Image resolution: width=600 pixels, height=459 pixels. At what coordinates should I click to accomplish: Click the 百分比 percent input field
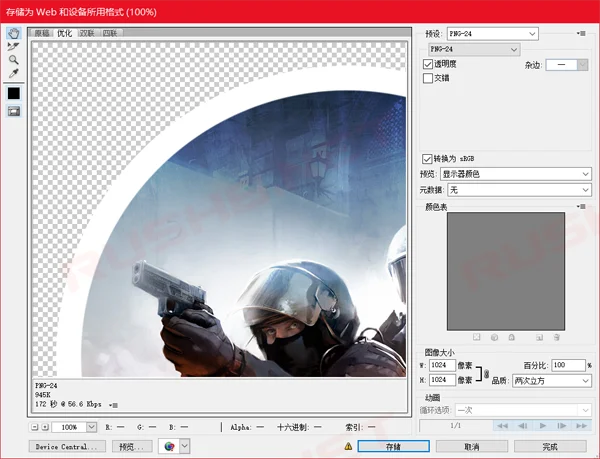point(569,365)
